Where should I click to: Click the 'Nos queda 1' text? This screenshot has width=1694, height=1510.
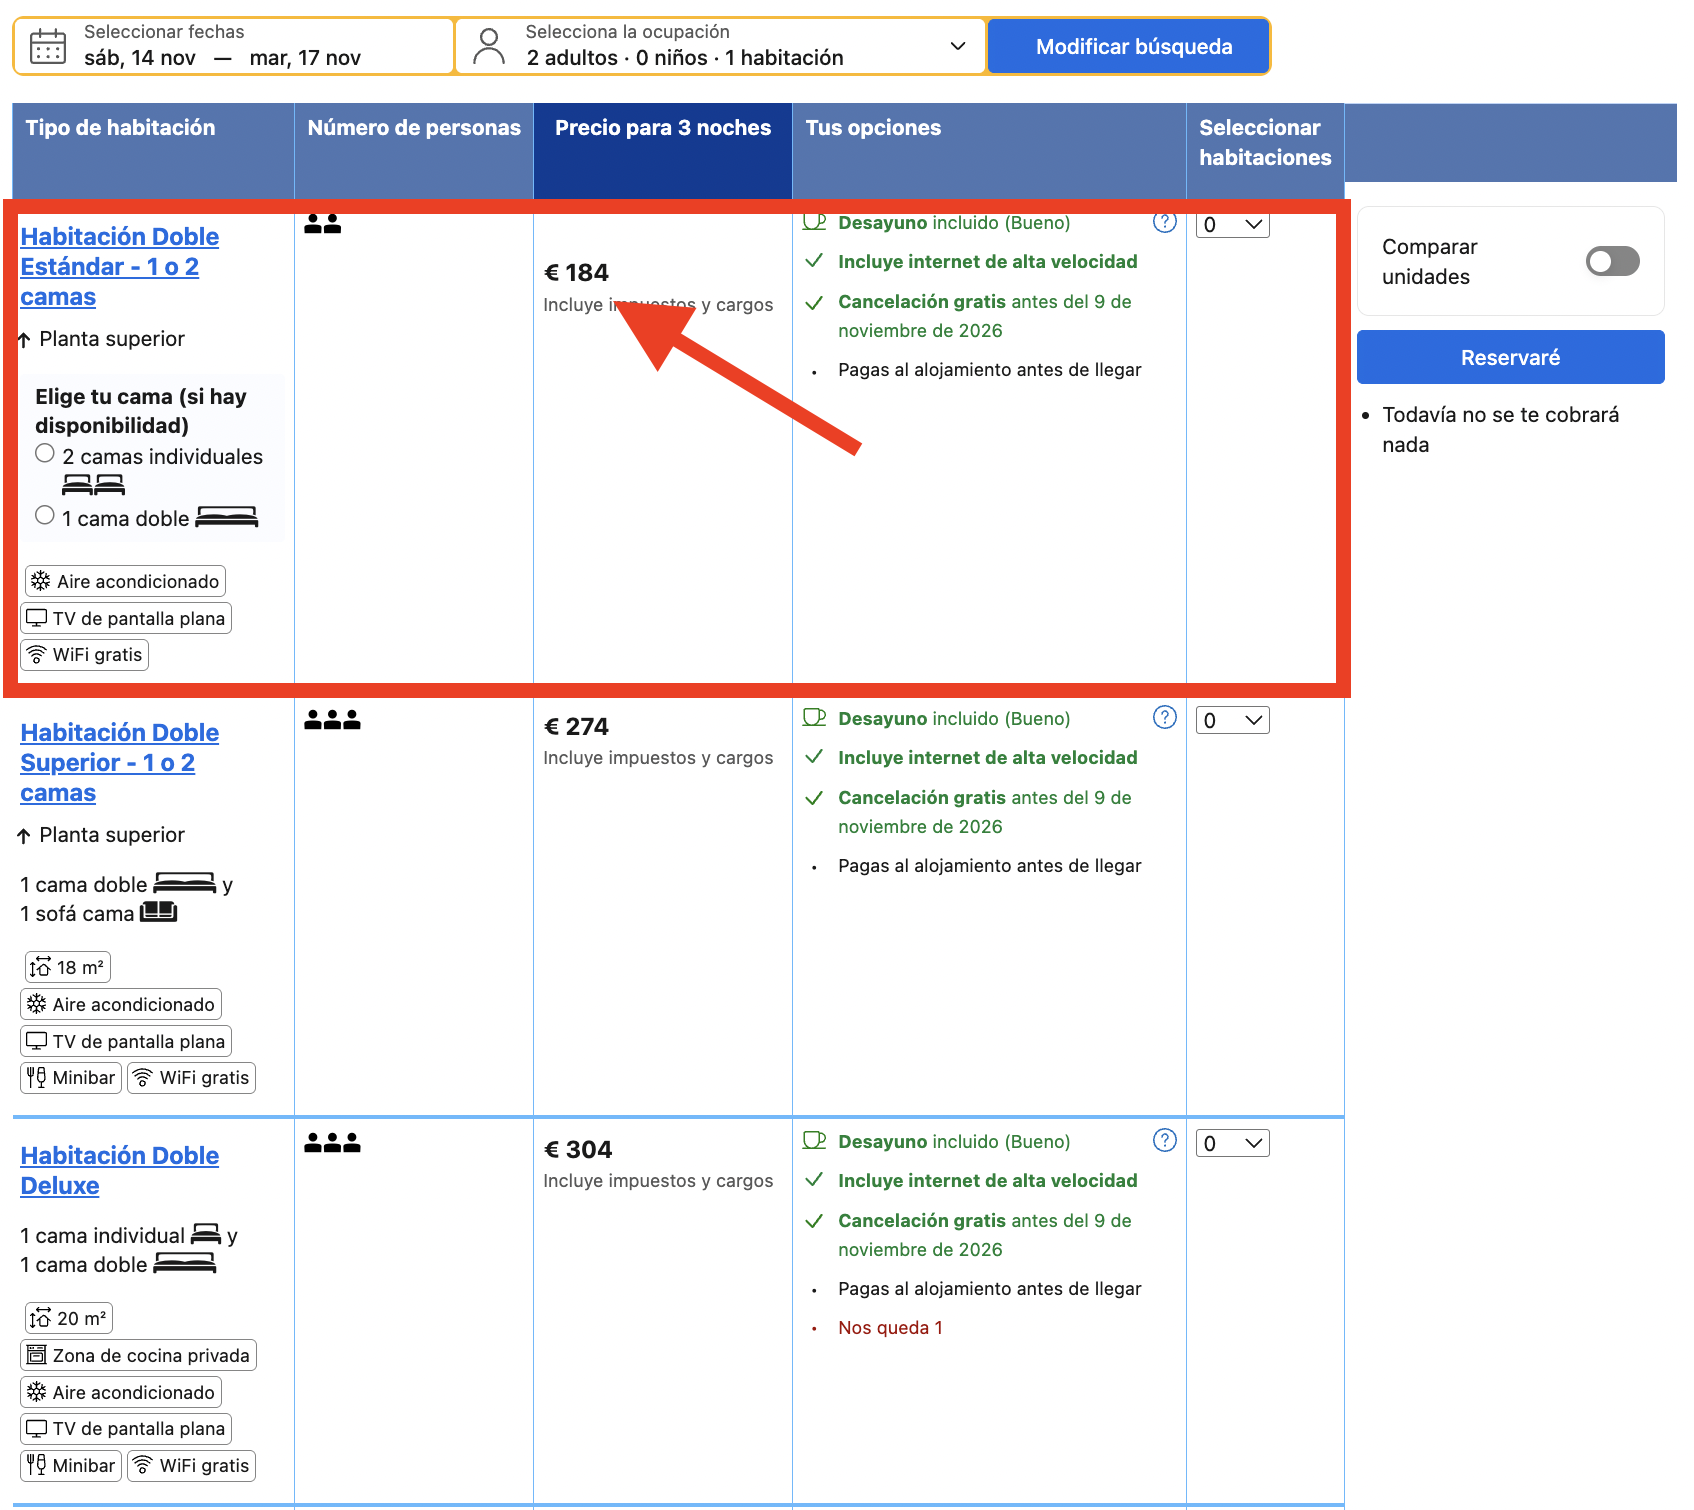tap(890, 1328)
